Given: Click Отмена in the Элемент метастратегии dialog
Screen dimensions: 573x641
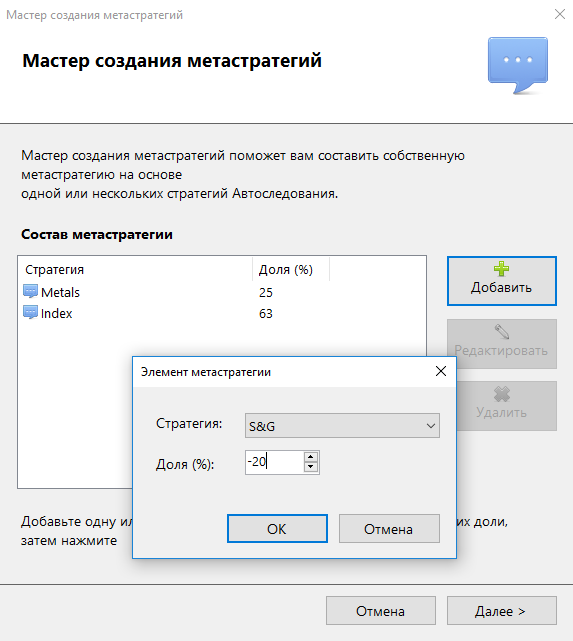Looking at the screenshot, I should click(389, 529).
